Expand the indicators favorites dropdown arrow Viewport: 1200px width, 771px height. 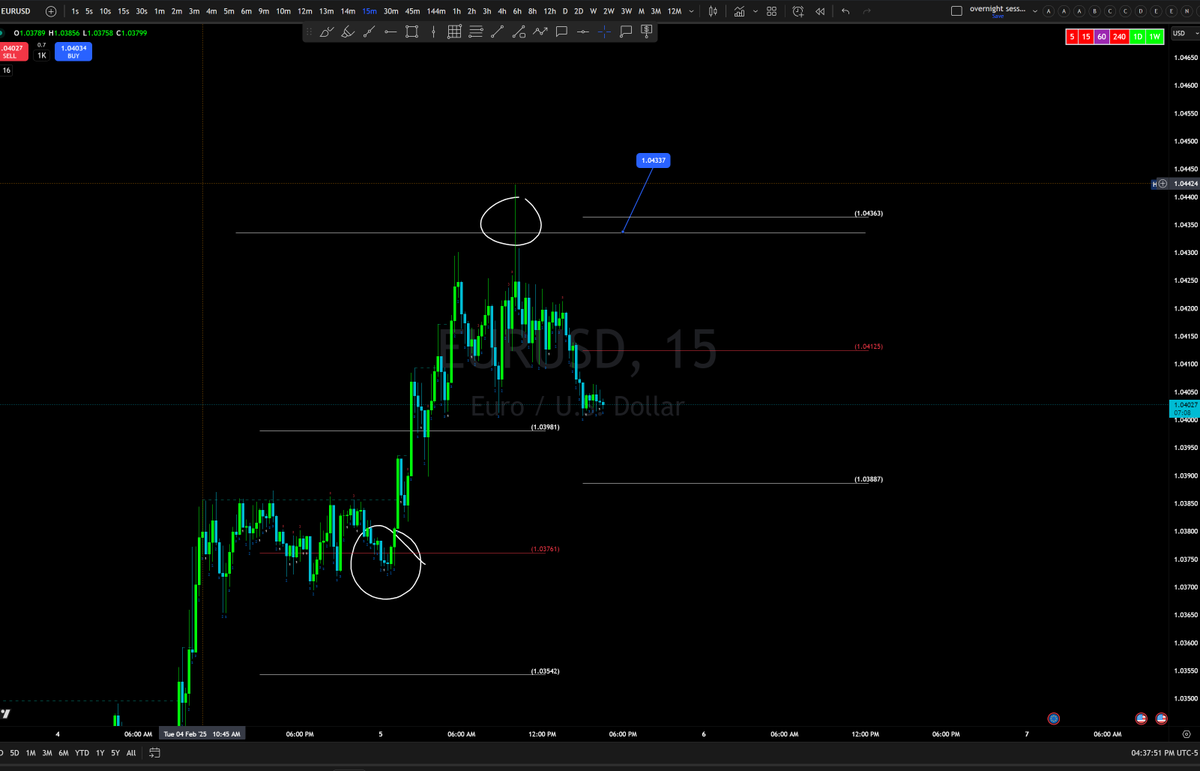pos(755,11)
